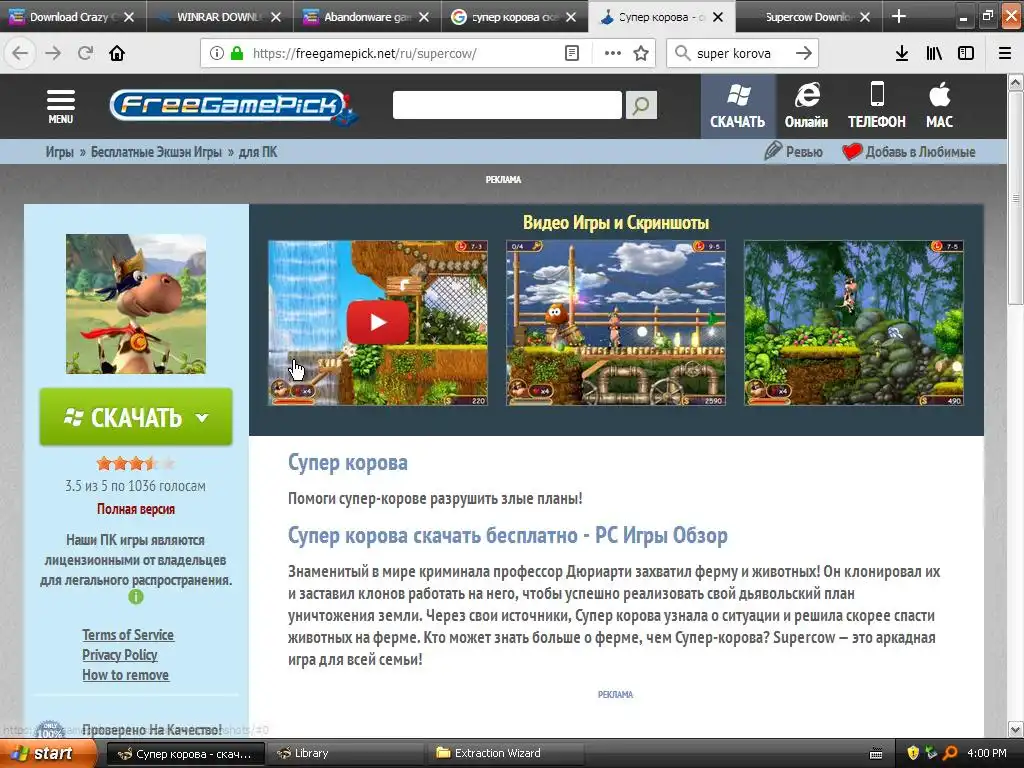Open the Firefox hamburger application menu

(x=1005, y=53)
